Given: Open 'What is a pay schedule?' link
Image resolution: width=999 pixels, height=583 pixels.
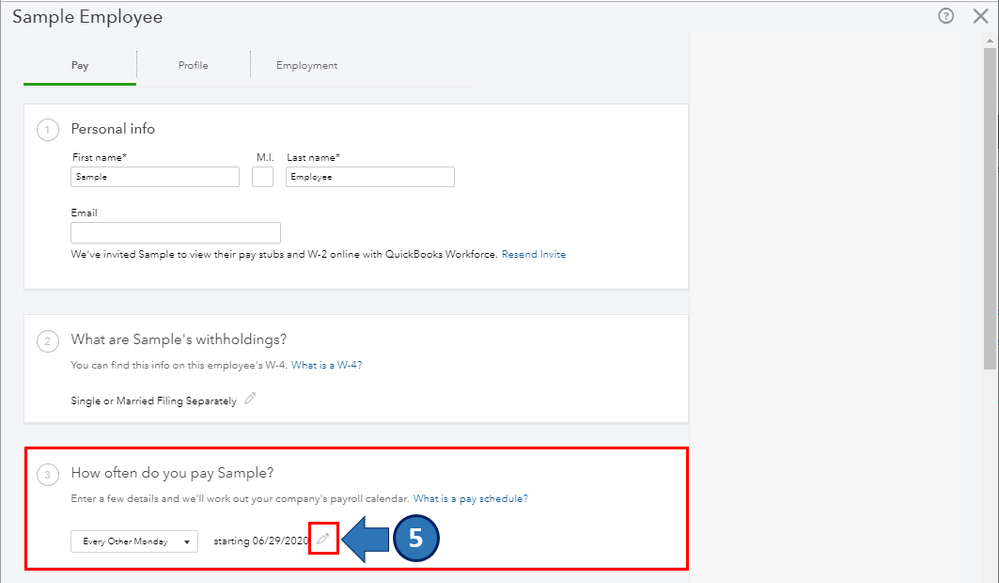Looking at the screenshot, I should [471, 498].
